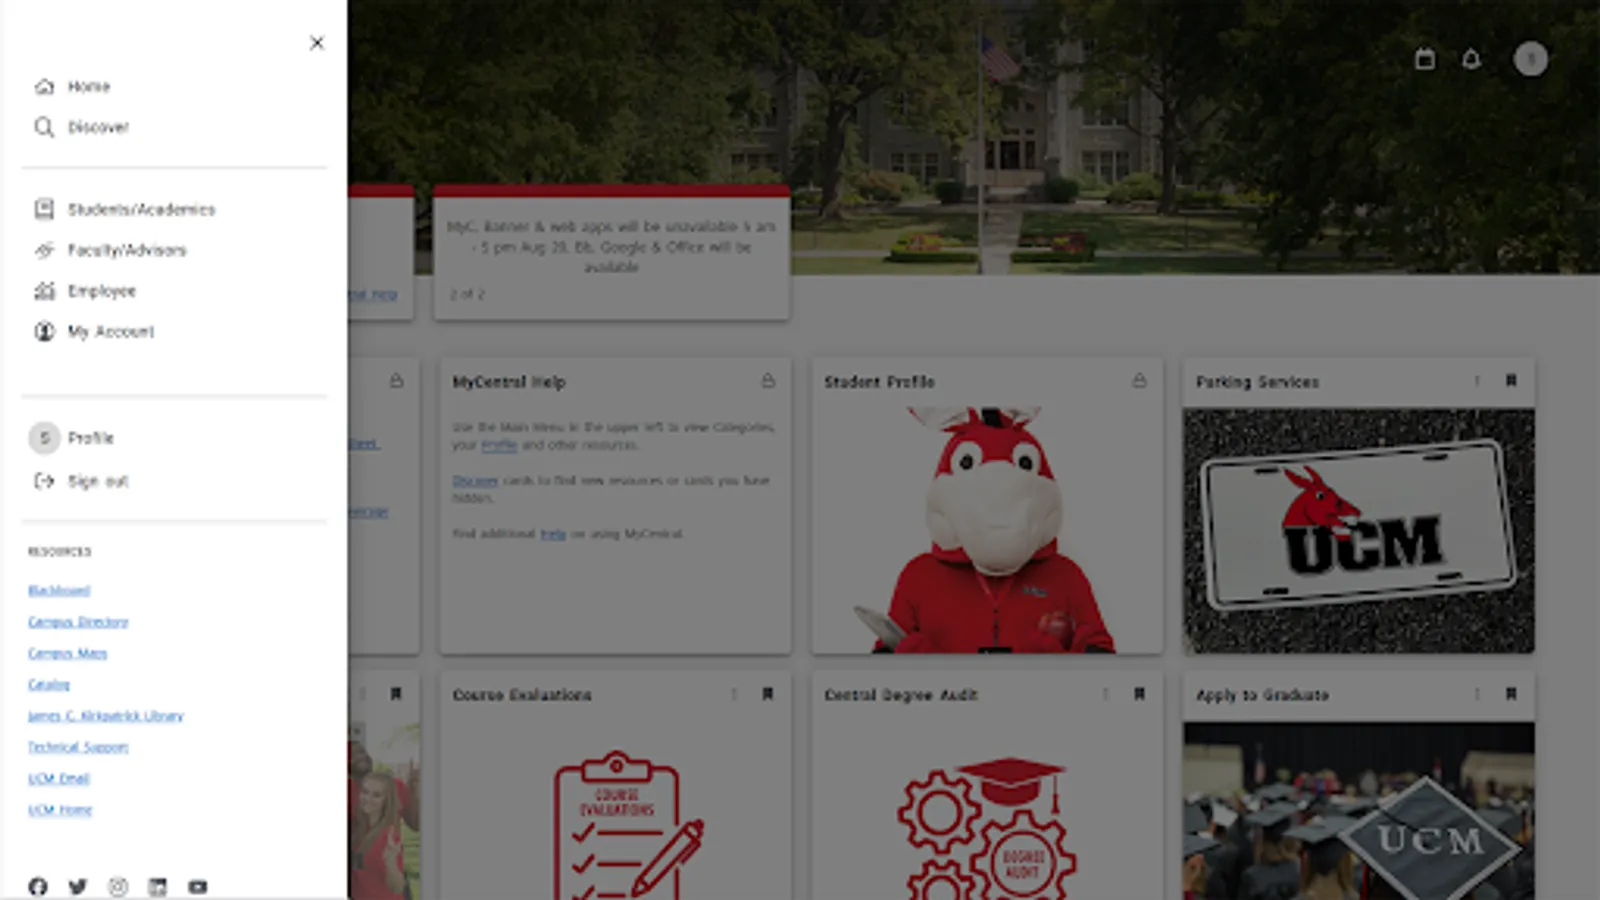Open the UCM Email link
This screenshot has width=1600, height=900.
coord(59,778)
